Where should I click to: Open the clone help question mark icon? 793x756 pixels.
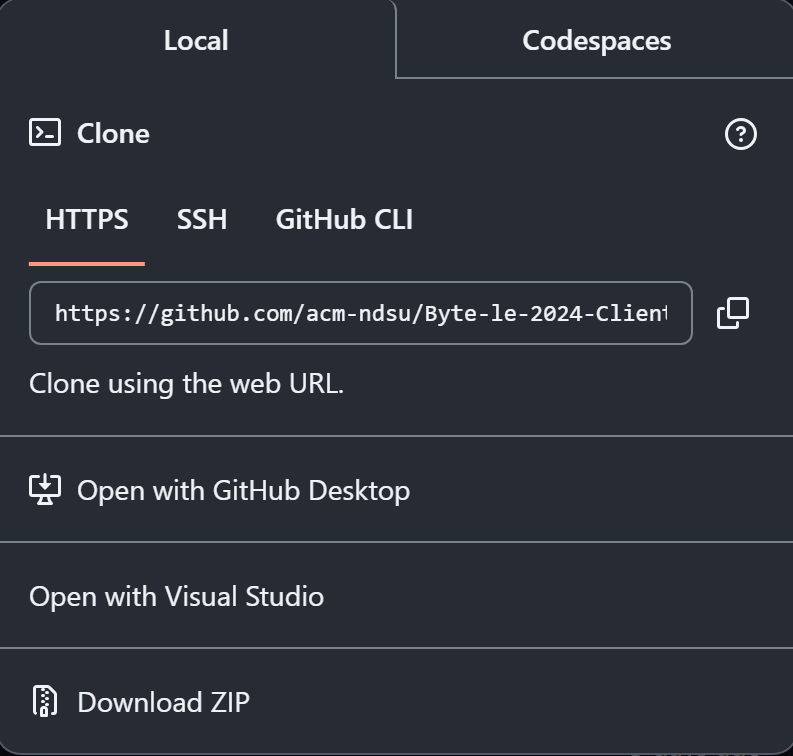point(740,134)
